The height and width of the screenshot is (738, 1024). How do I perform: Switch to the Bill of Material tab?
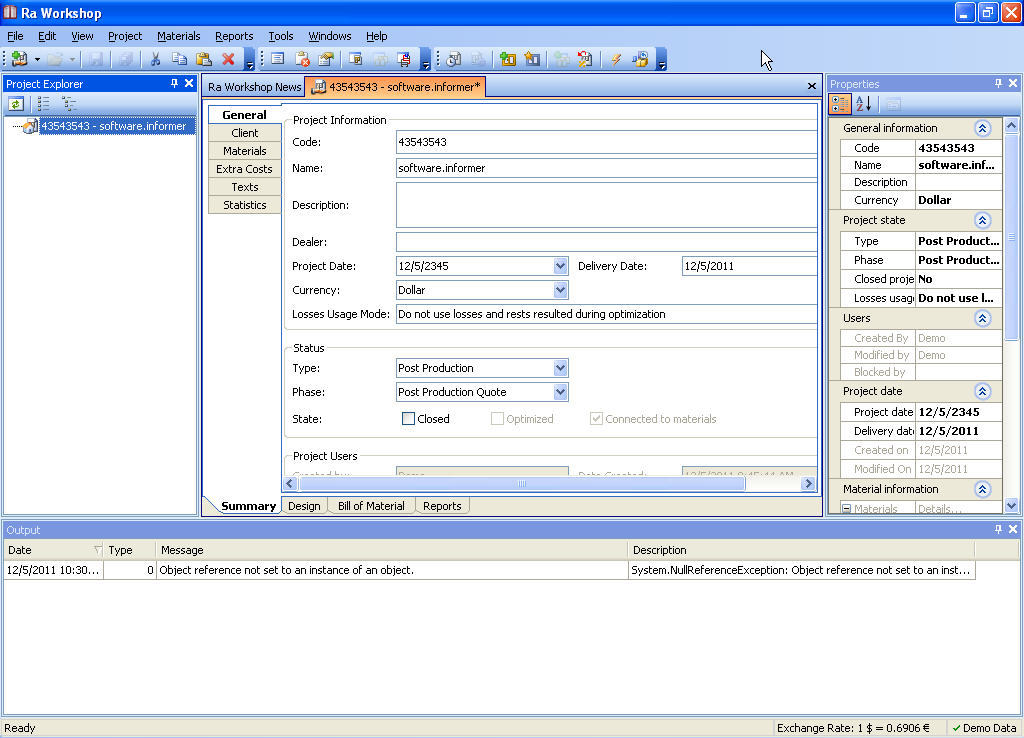tap(371, 506)
